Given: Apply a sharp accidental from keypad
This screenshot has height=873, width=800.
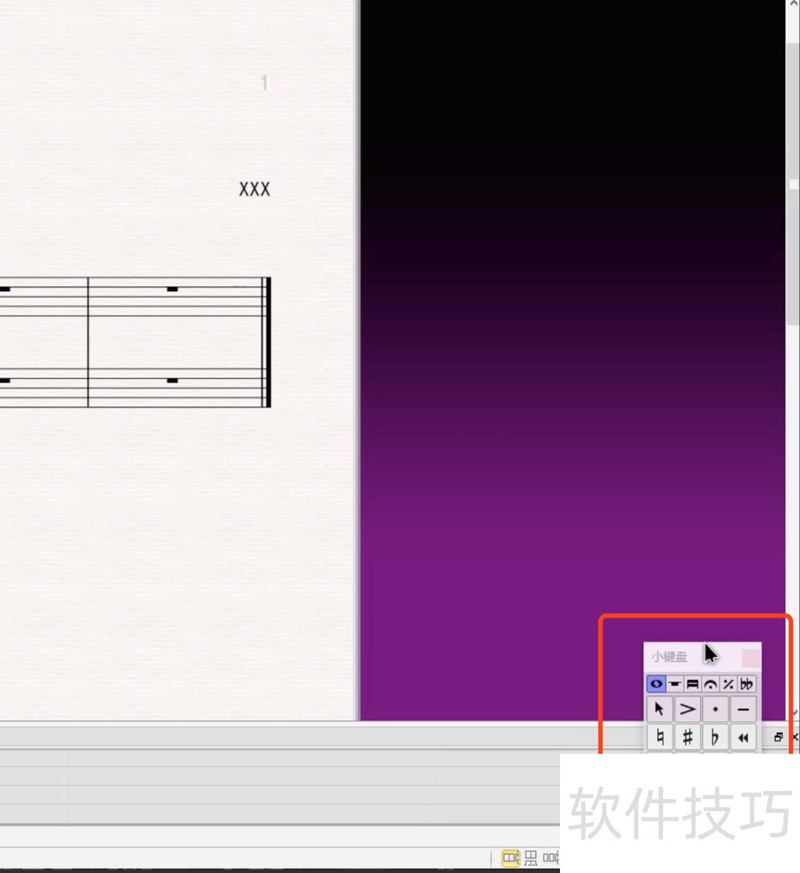Looking at the screenshot, I should [688, 738].
